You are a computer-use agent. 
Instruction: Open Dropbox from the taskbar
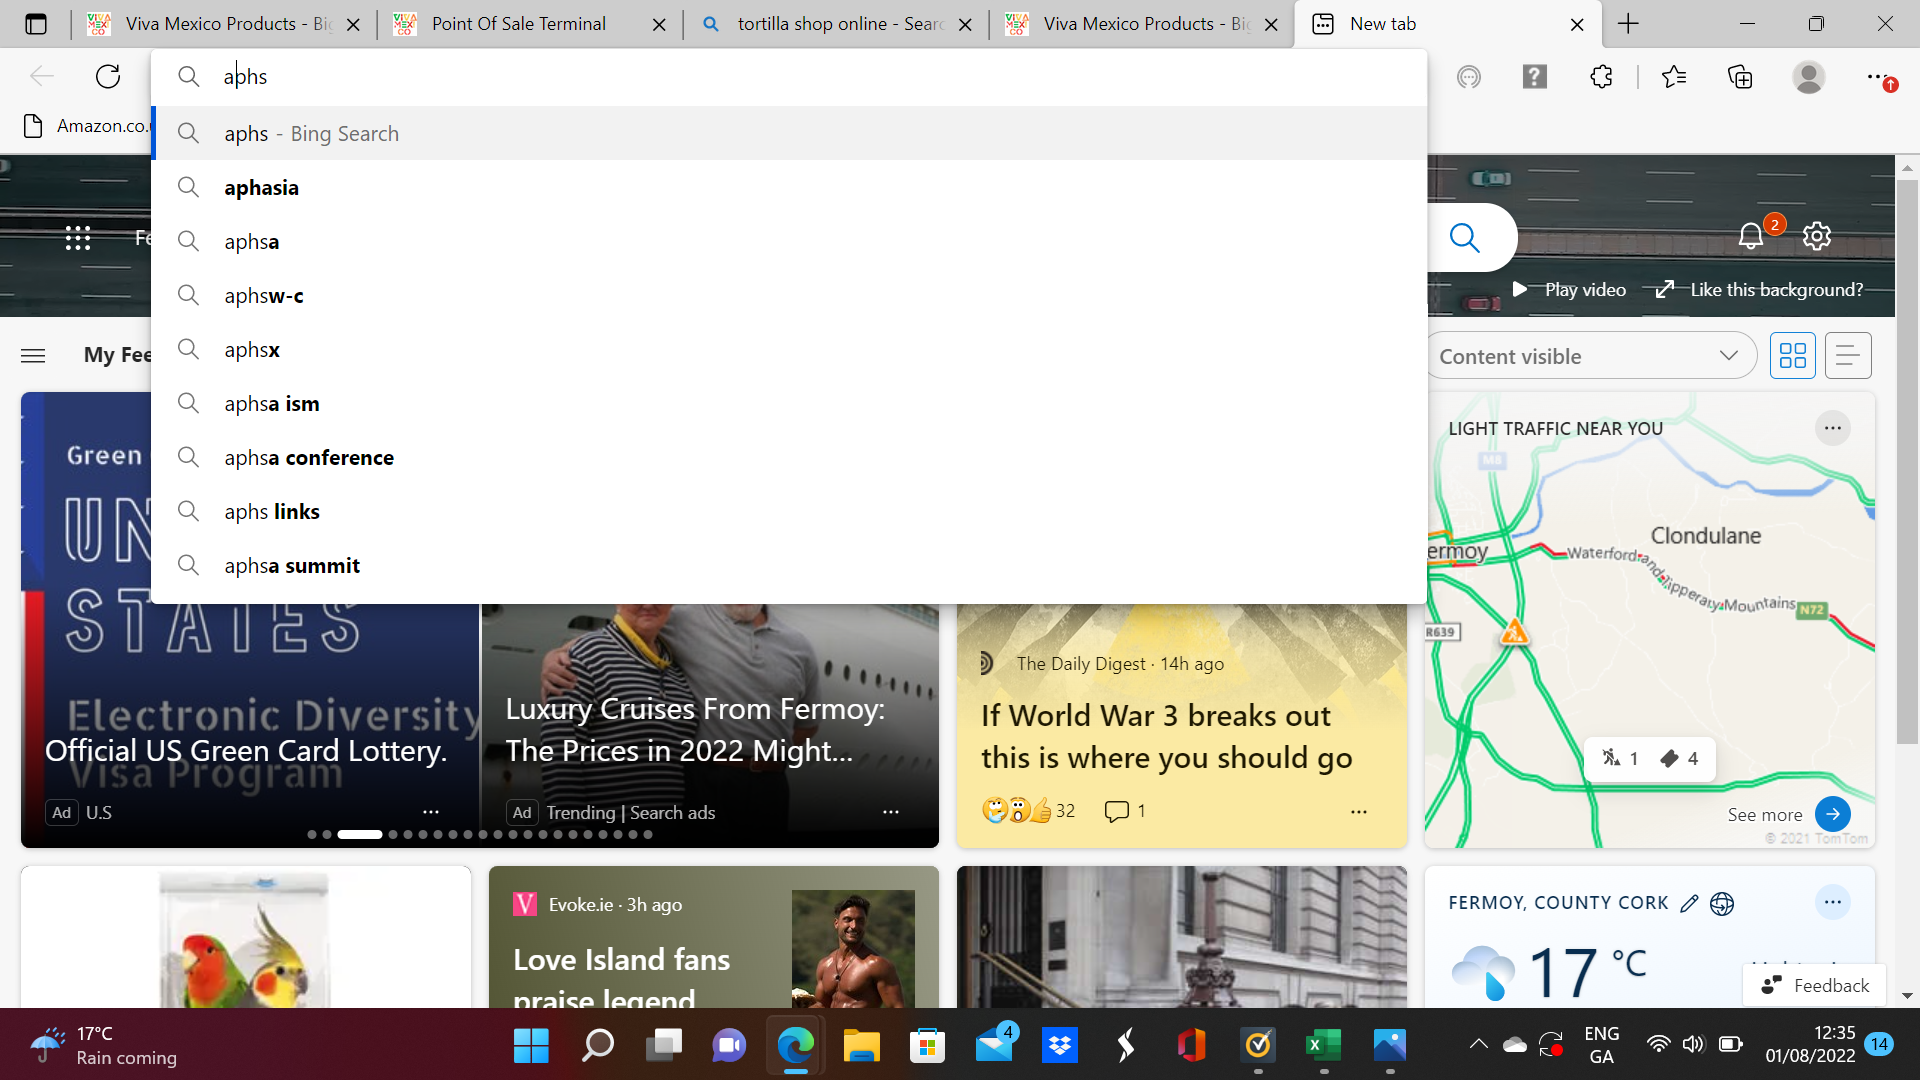pyautogui.click(x=1059, y=1046)
